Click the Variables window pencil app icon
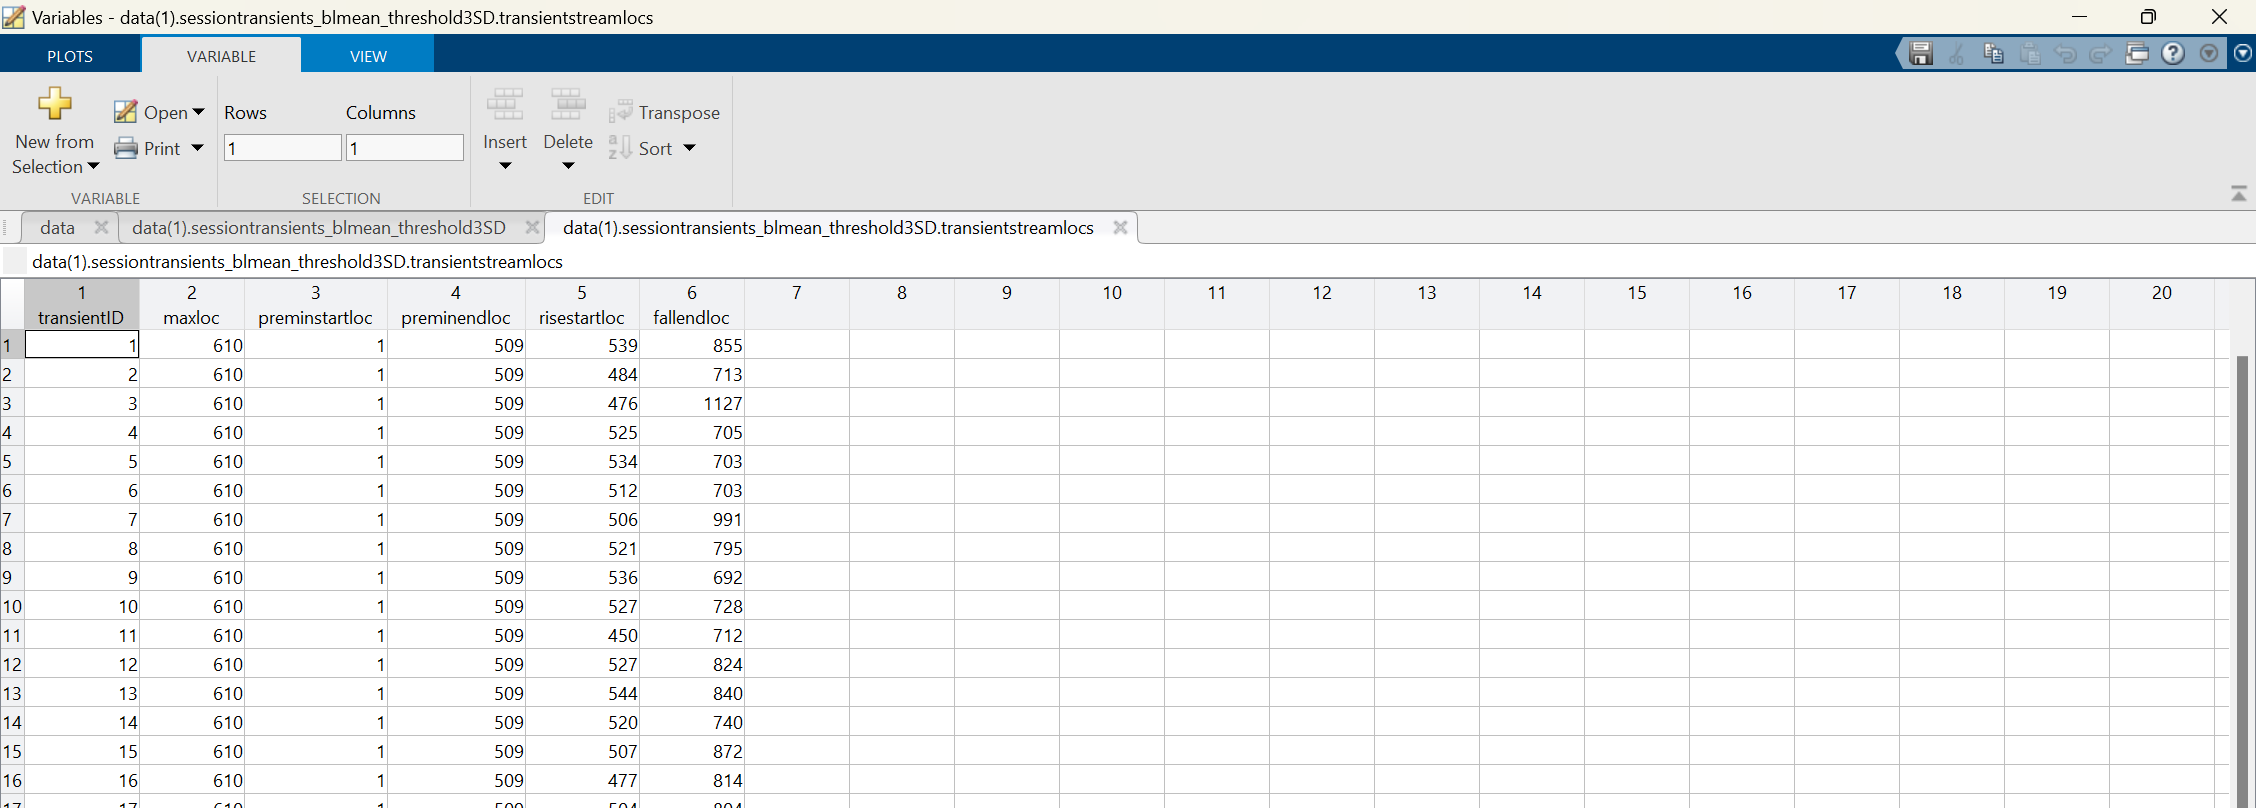The image size is (2256, 808). tap(14, 17)
